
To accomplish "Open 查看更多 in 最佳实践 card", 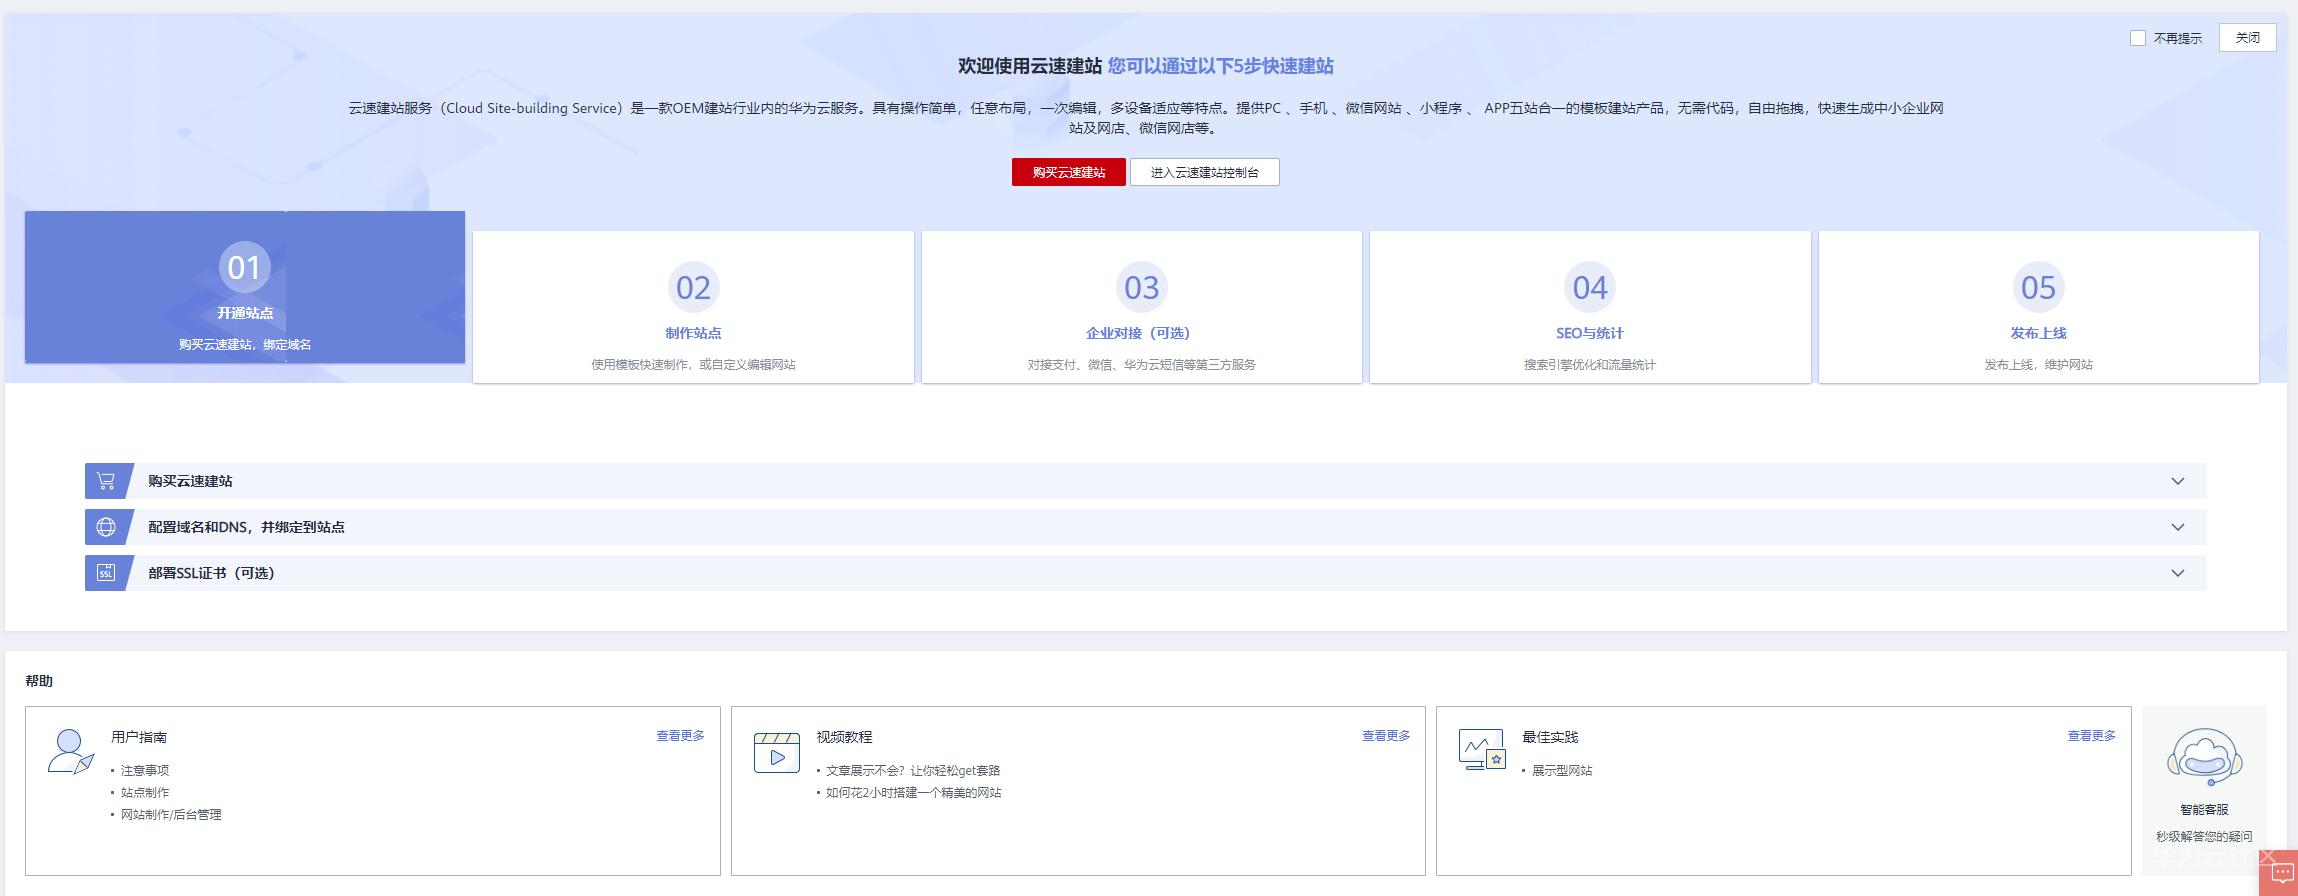I will (2092, 736).
